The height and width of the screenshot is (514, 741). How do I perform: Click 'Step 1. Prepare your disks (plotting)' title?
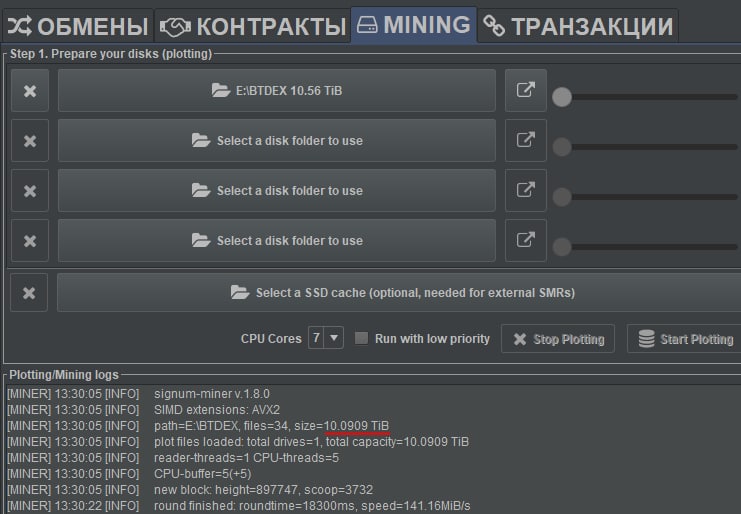[111, 54]
